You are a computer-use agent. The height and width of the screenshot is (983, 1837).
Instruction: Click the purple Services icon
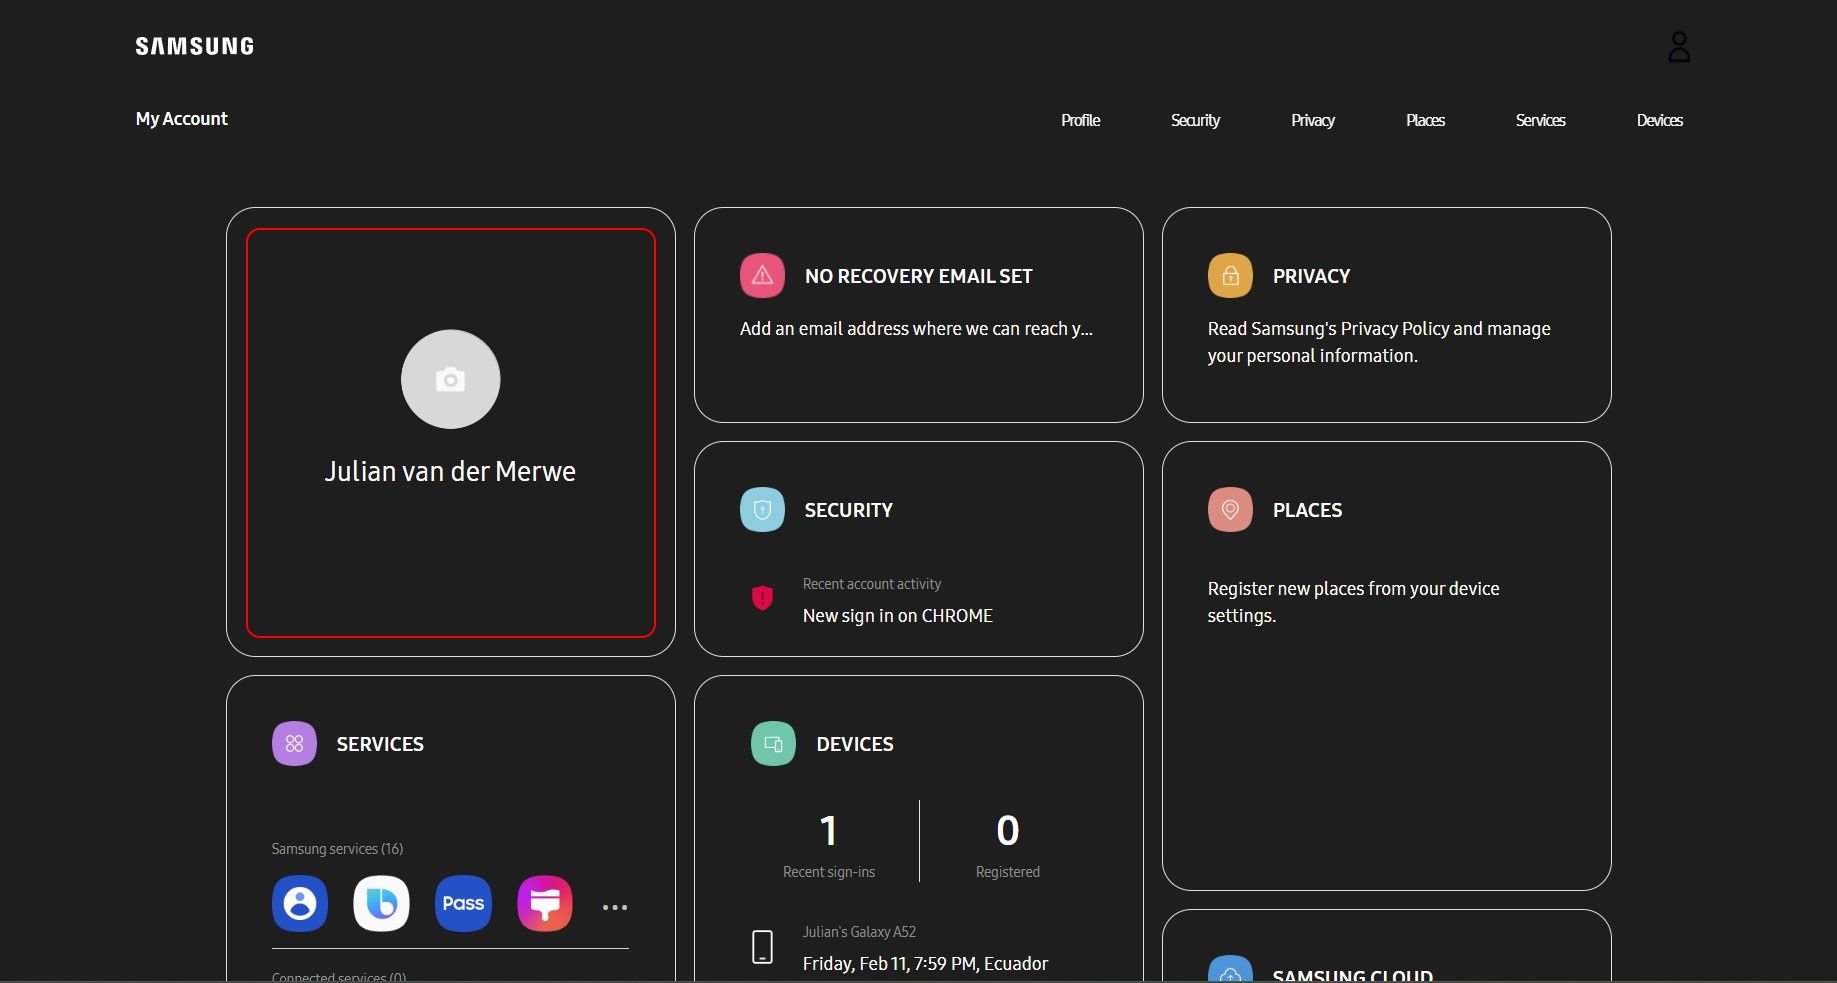294,744
